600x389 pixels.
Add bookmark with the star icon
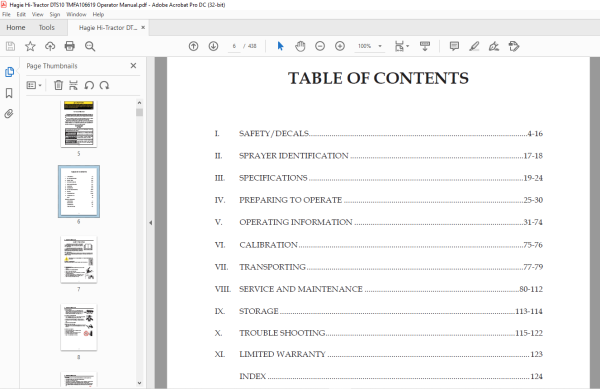pyautogui.click(x=30, y=46)
